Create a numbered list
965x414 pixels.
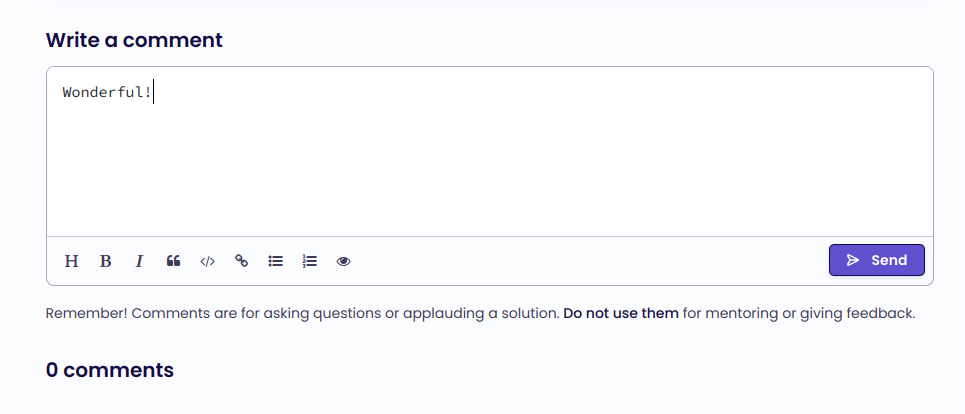(310, 261)
